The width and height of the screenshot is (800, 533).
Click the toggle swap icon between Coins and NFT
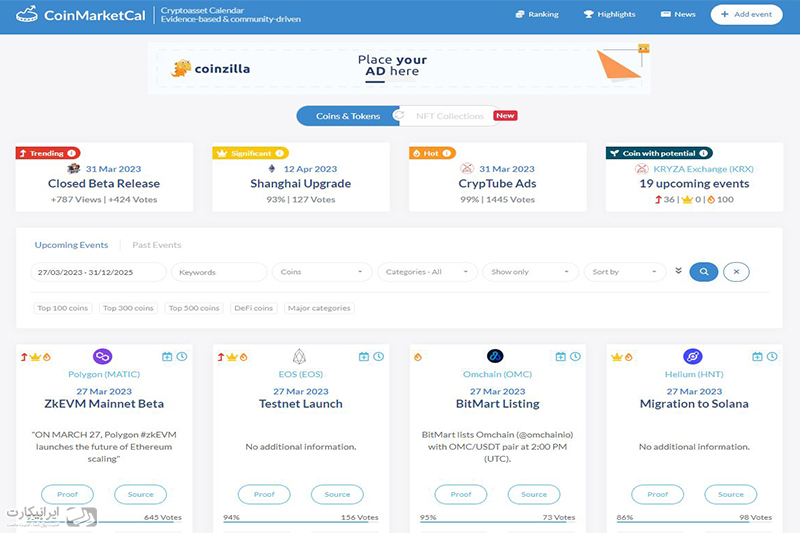(x=399, y=115)
